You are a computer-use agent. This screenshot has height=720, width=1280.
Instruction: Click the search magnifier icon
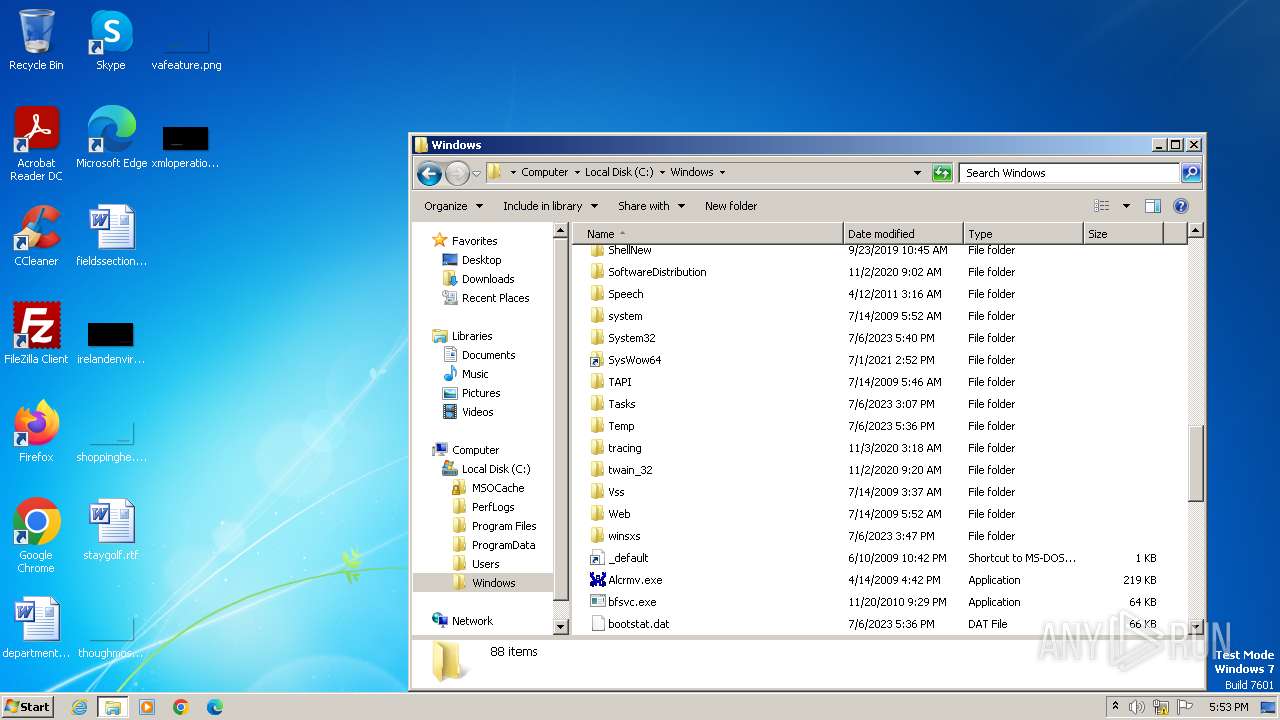point(1190,173)
